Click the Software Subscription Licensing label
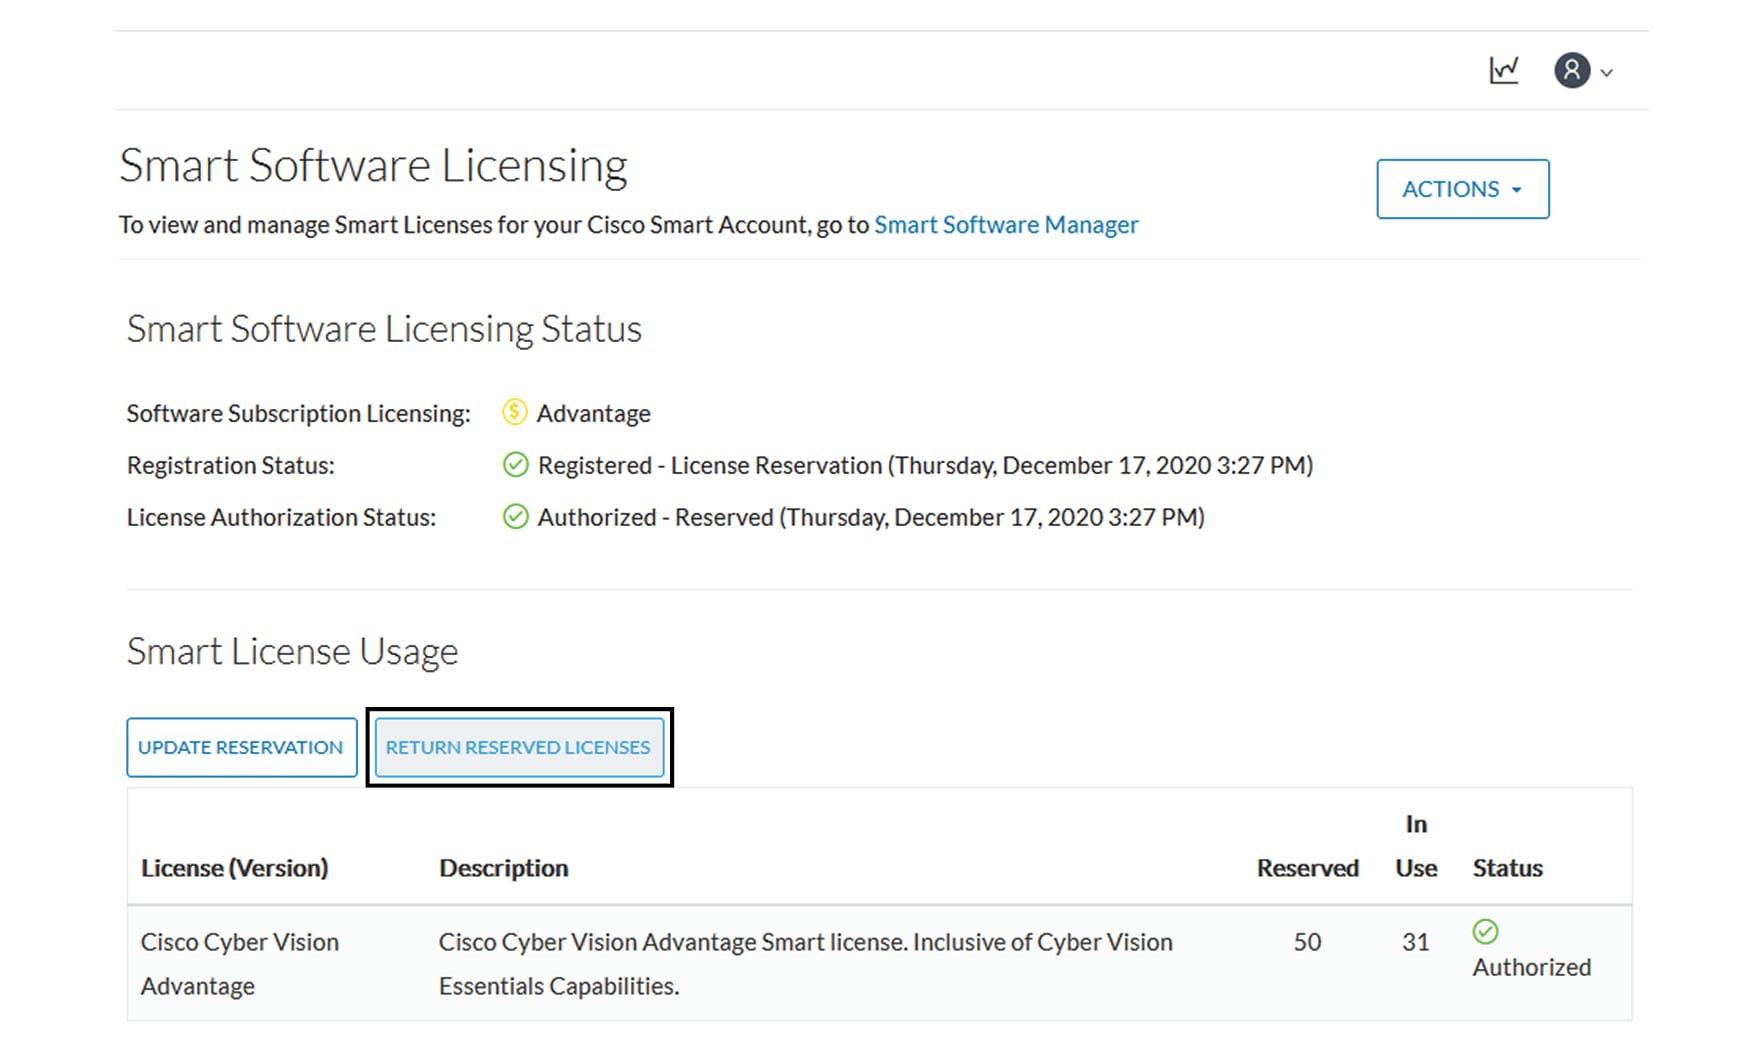 [298, 413]
